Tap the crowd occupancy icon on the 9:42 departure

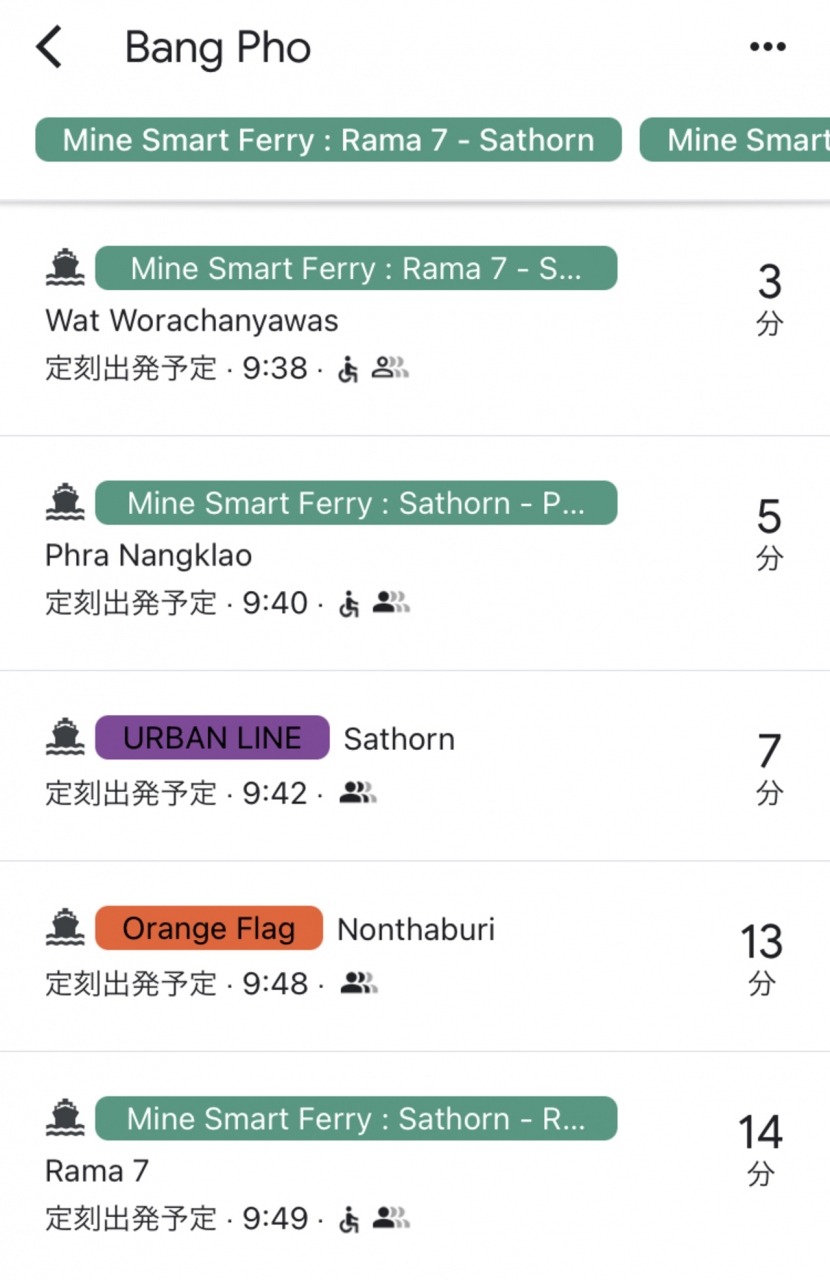click(358, 794)
